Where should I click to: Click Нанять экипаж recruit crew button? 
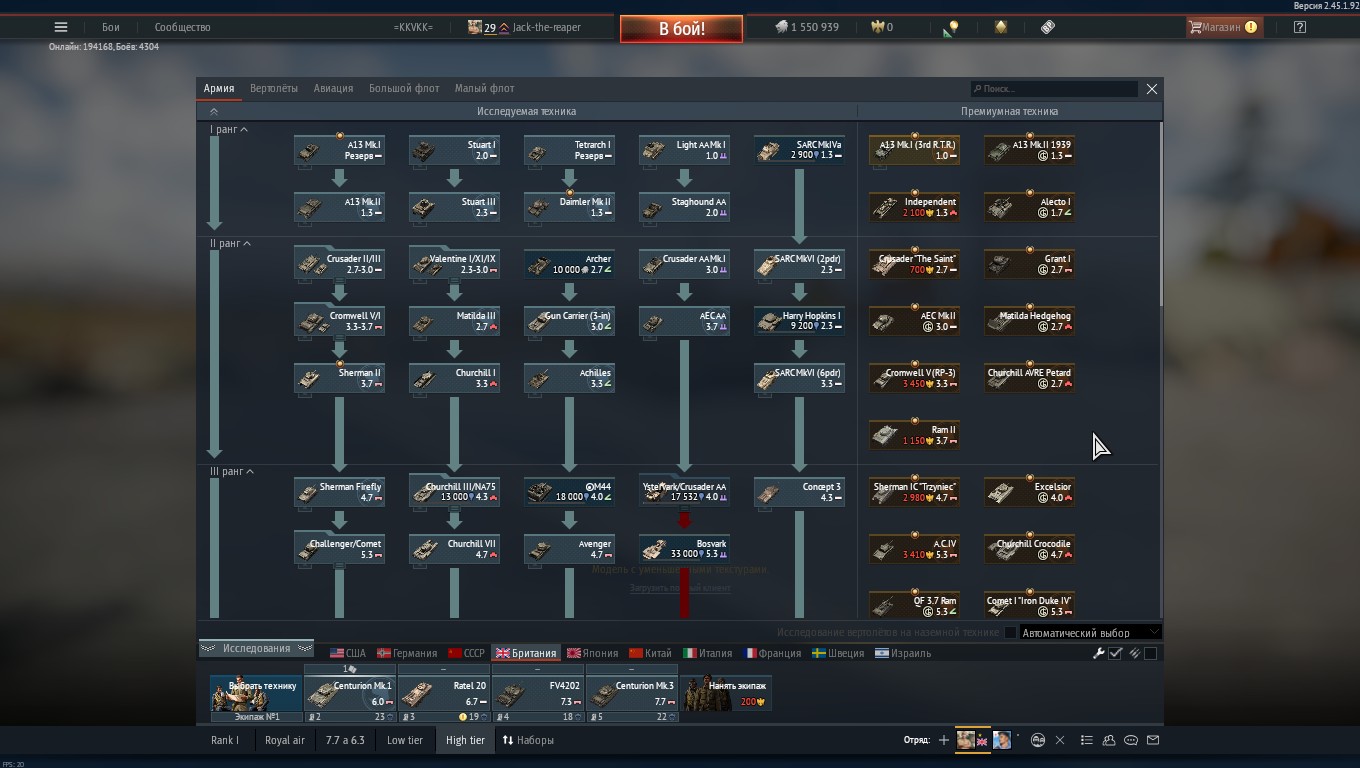[726, 693]
